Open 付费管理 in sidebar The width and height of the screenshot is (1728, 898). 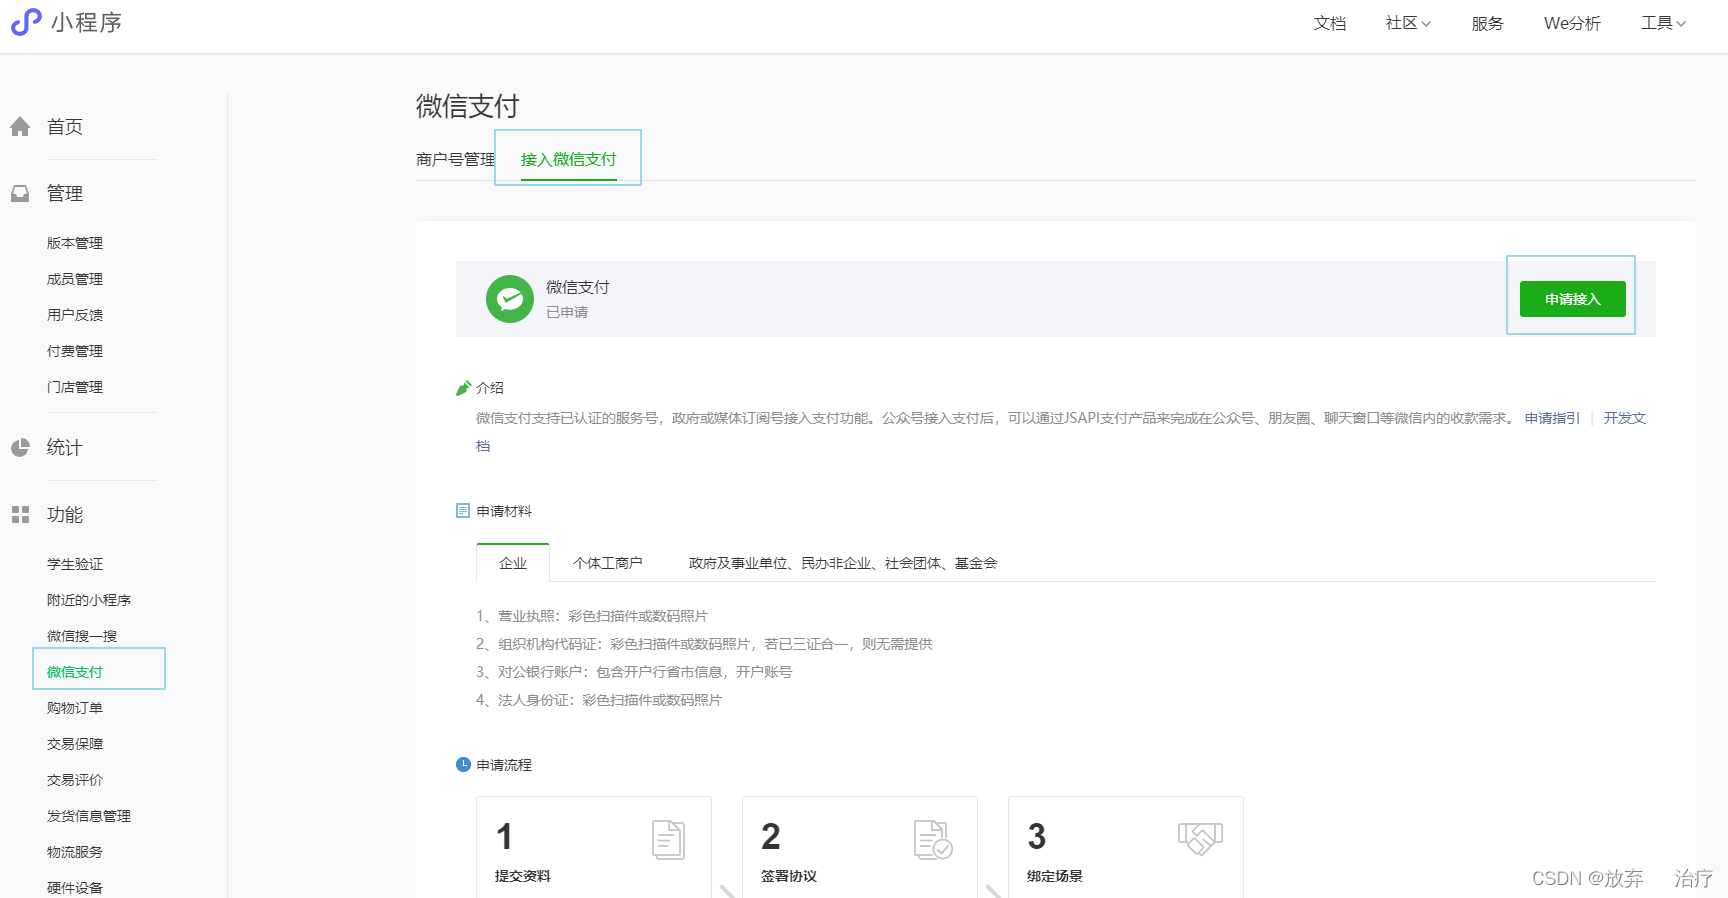tap(75, 351)
